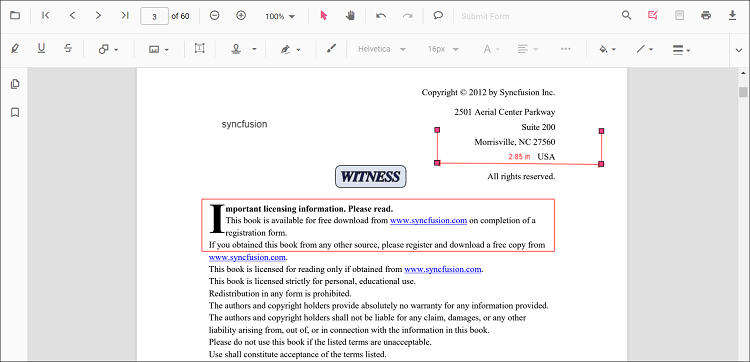Redo the last action
This screenshot has height=362, width=750.
(408, 16)
